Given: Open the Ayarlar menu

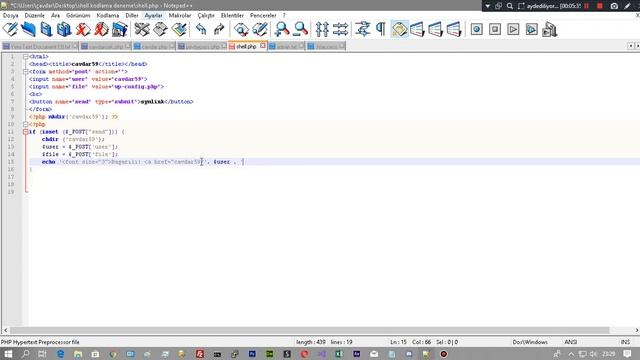Looking at the screenshot, I should pyautogui.click(x=153, y=16).
